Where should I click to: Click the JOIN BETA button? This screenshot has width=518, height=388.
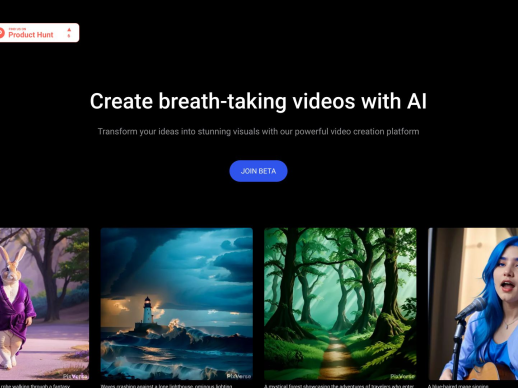[258, 171]
